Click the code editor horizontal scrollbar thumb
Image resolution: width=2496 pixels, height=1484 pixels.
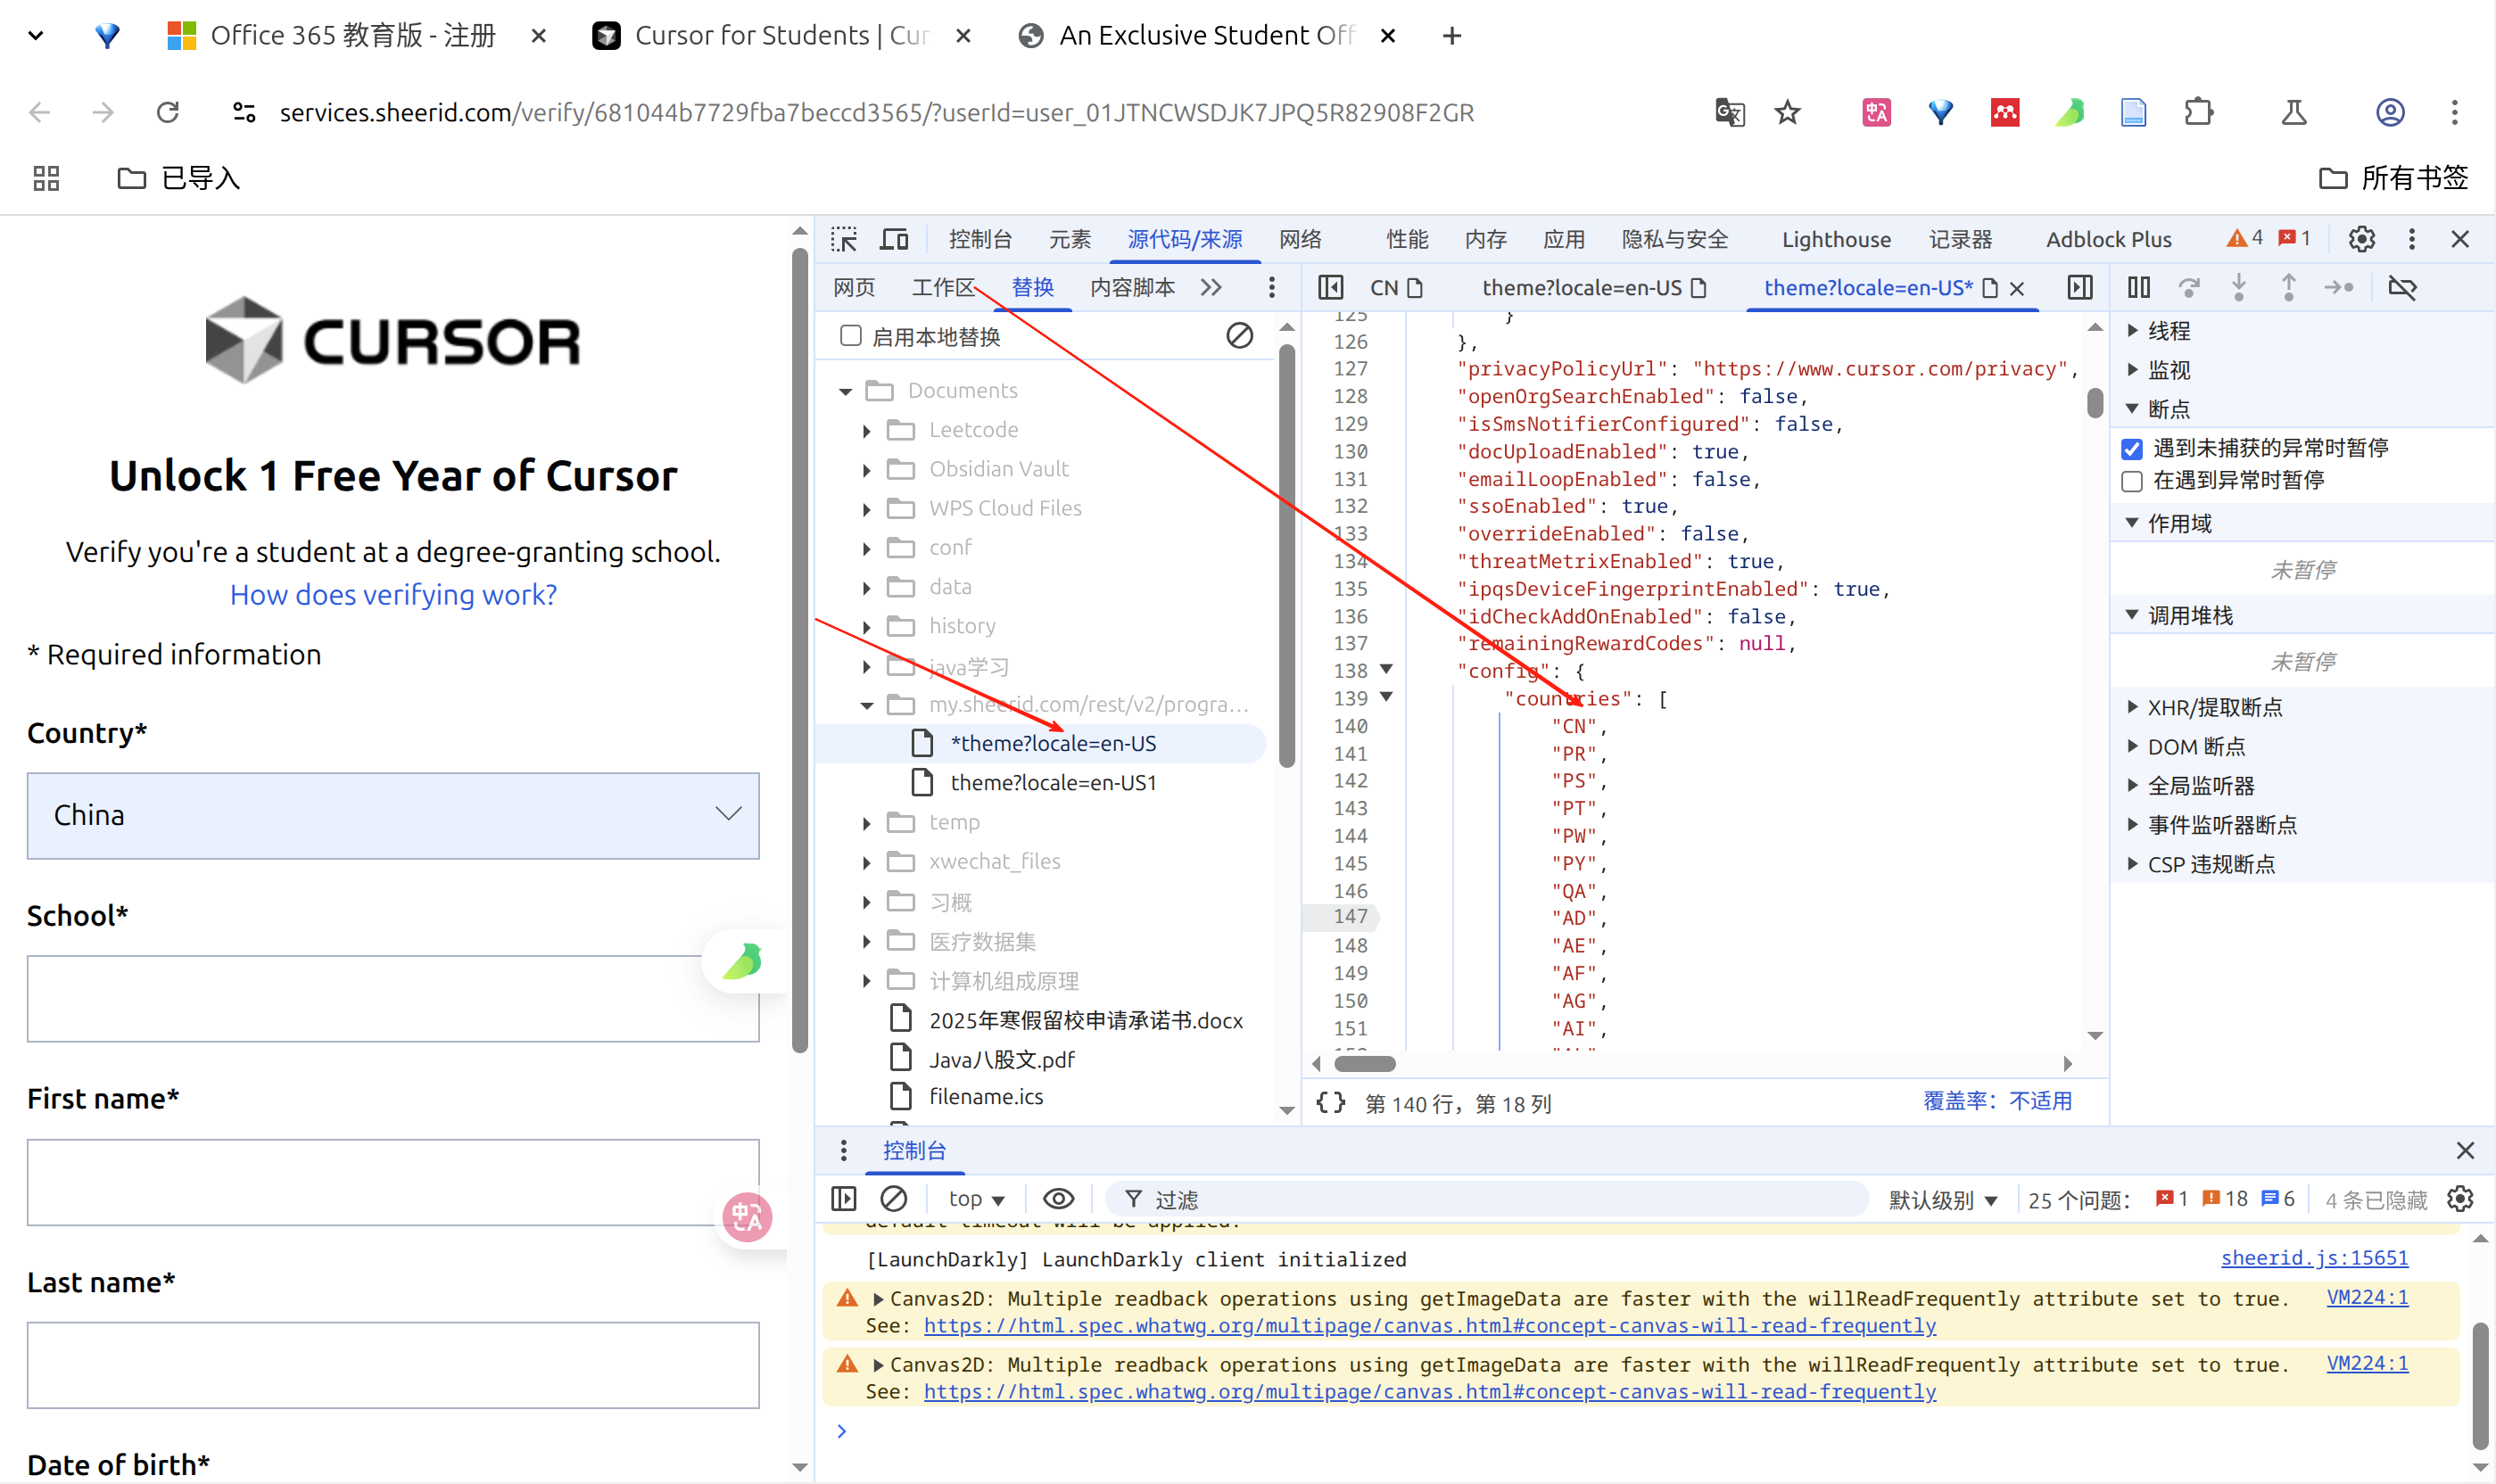(x=1364, y=1063)
